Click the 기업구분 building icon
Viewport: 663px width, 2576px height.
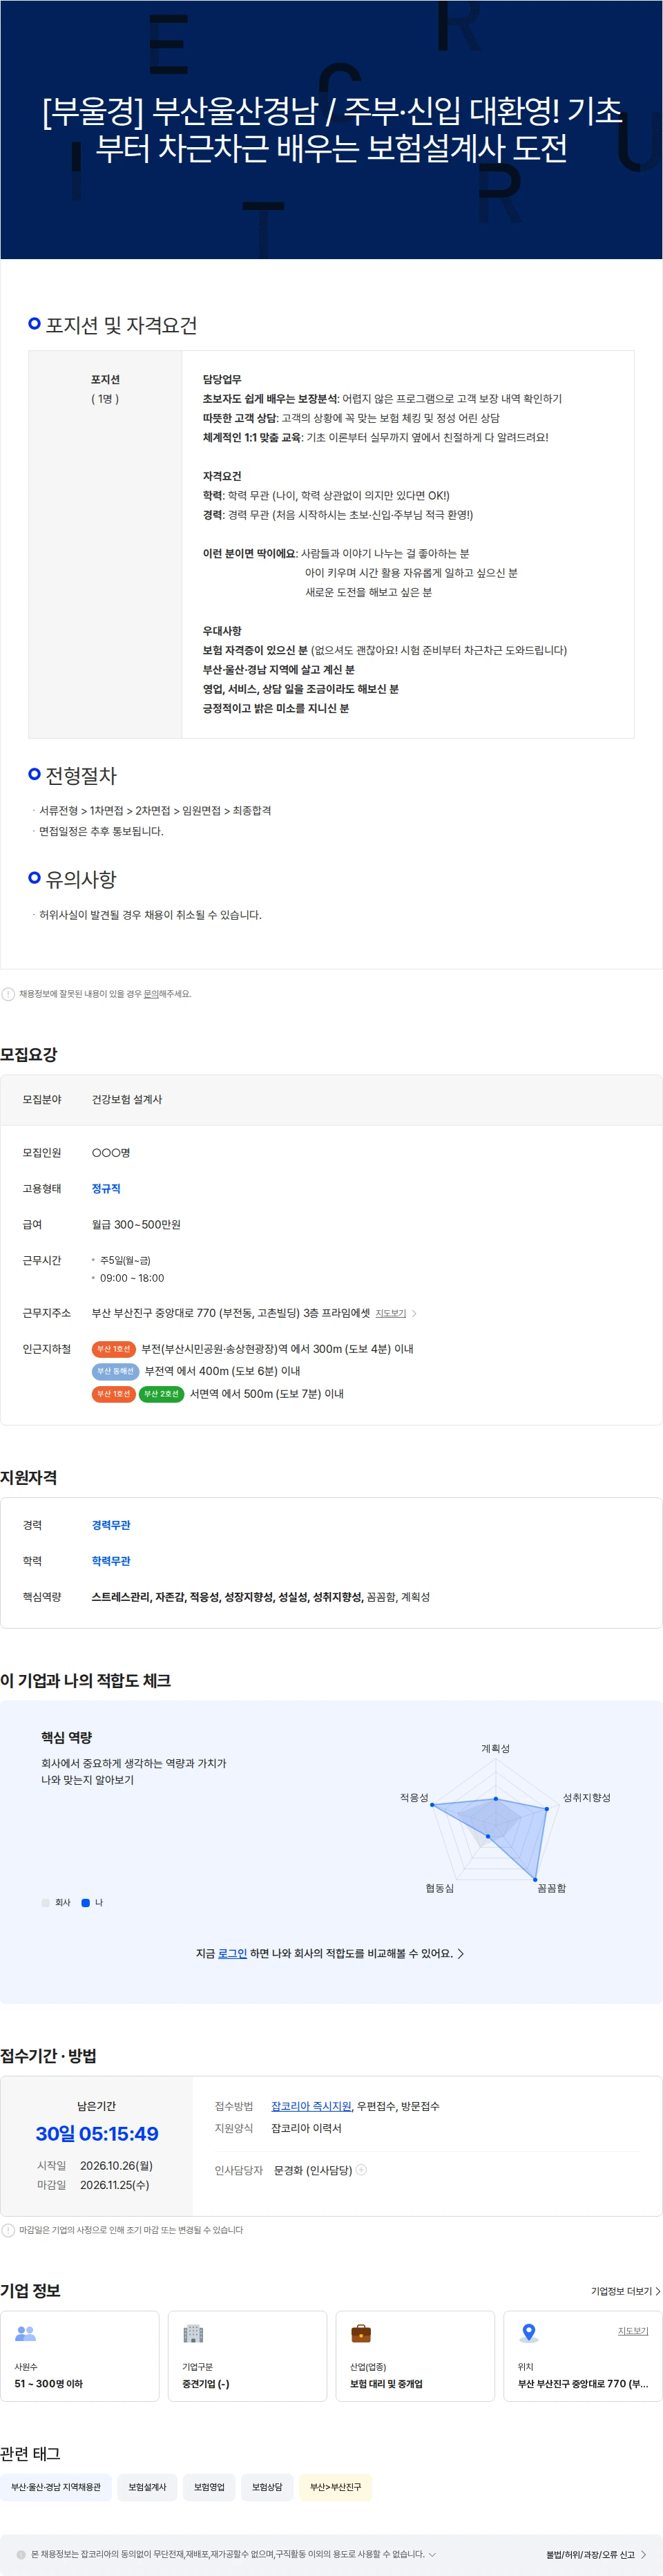pyautogui.click(x=193, y=2334)
